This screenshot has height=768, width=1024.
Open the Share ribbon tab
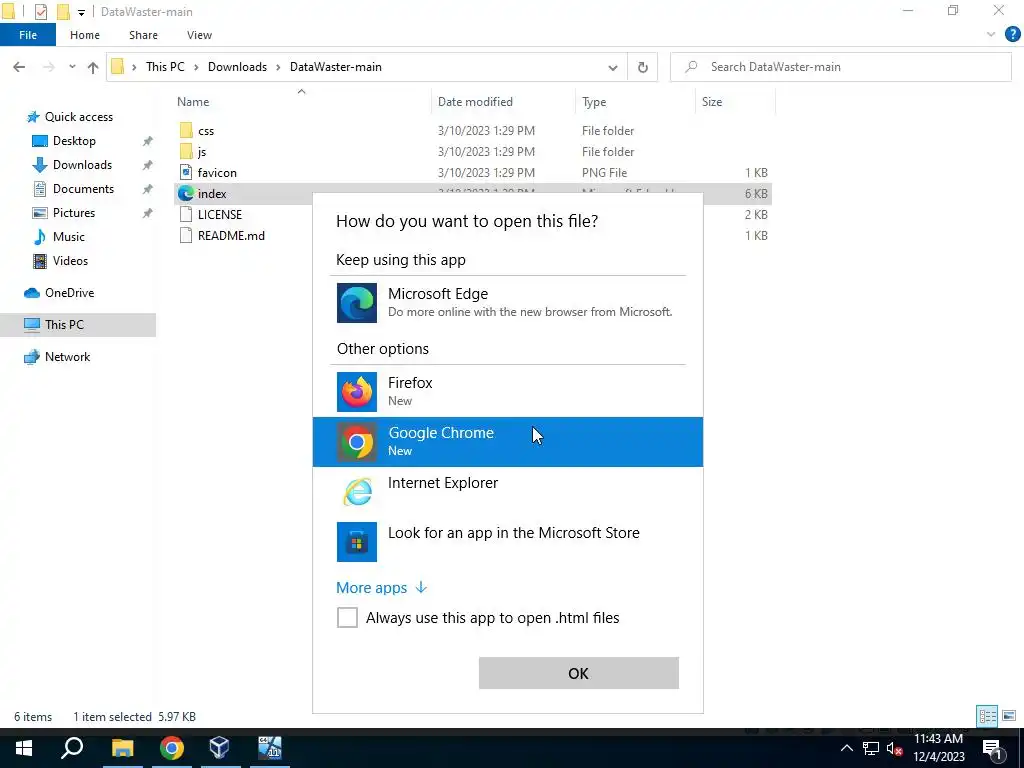(x=143, y=35)
